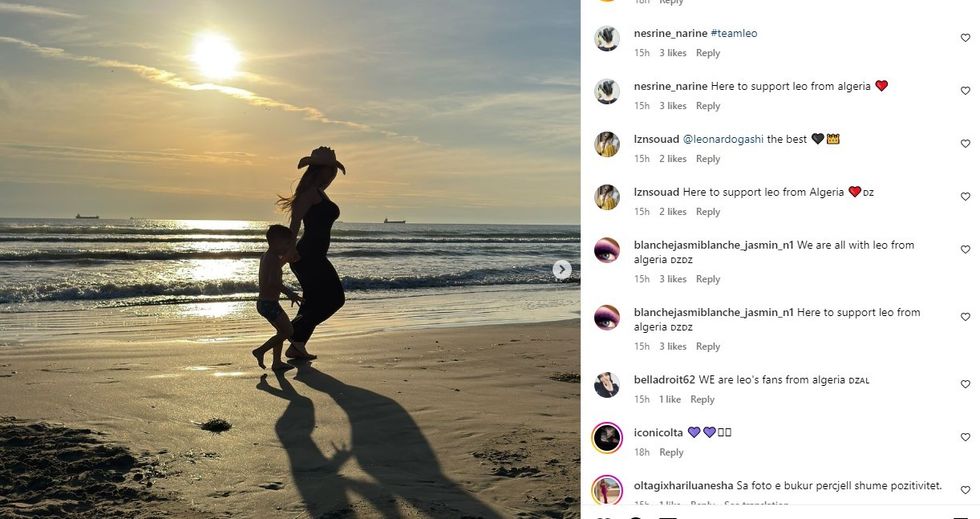Screen dimensions: 980x519
Task: Toggle like on blanchejasmi's "We are all with leo" comment
Action: point(965,250)
